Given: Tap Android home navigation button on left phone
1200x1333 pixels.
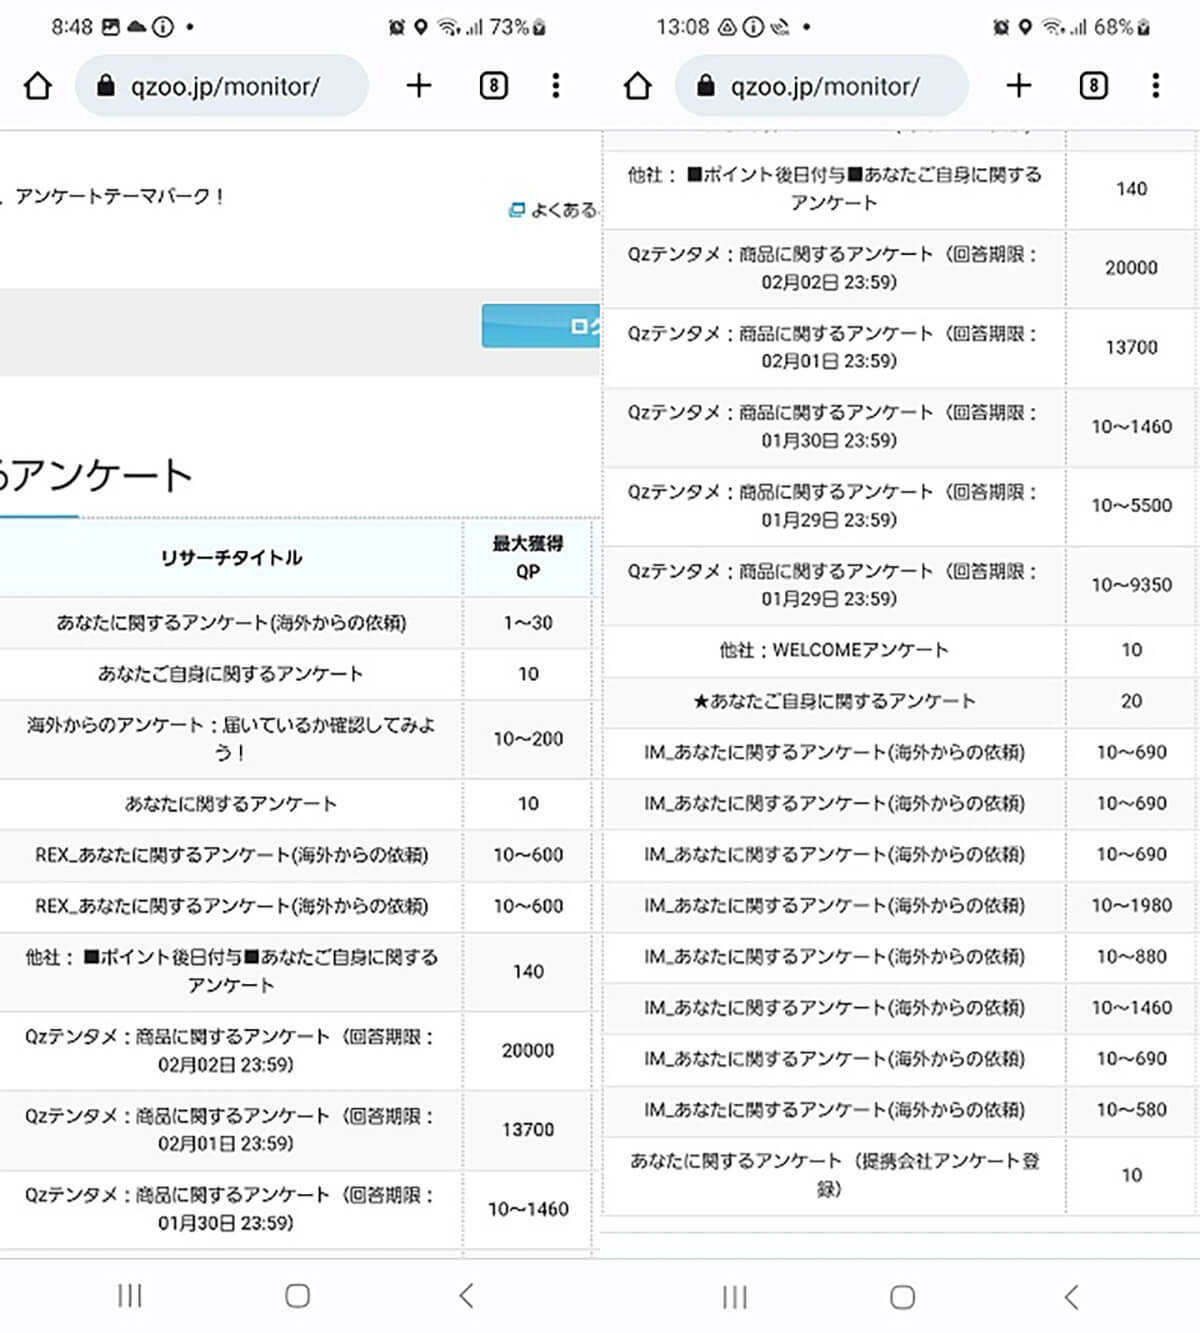Looking at the screenshot, I should pyautogui.click(x=297, y=1296).
